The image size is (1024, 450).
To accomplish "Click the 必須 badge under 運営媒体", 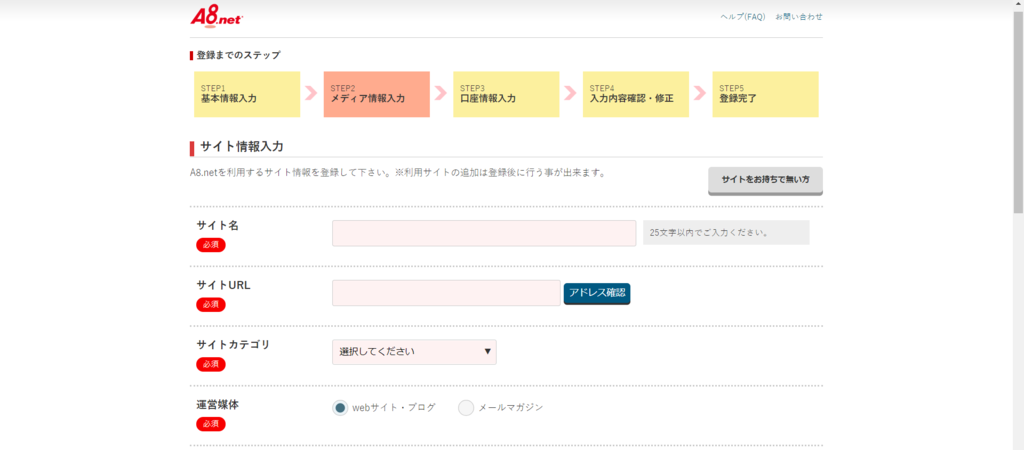I will pos(211,425).
